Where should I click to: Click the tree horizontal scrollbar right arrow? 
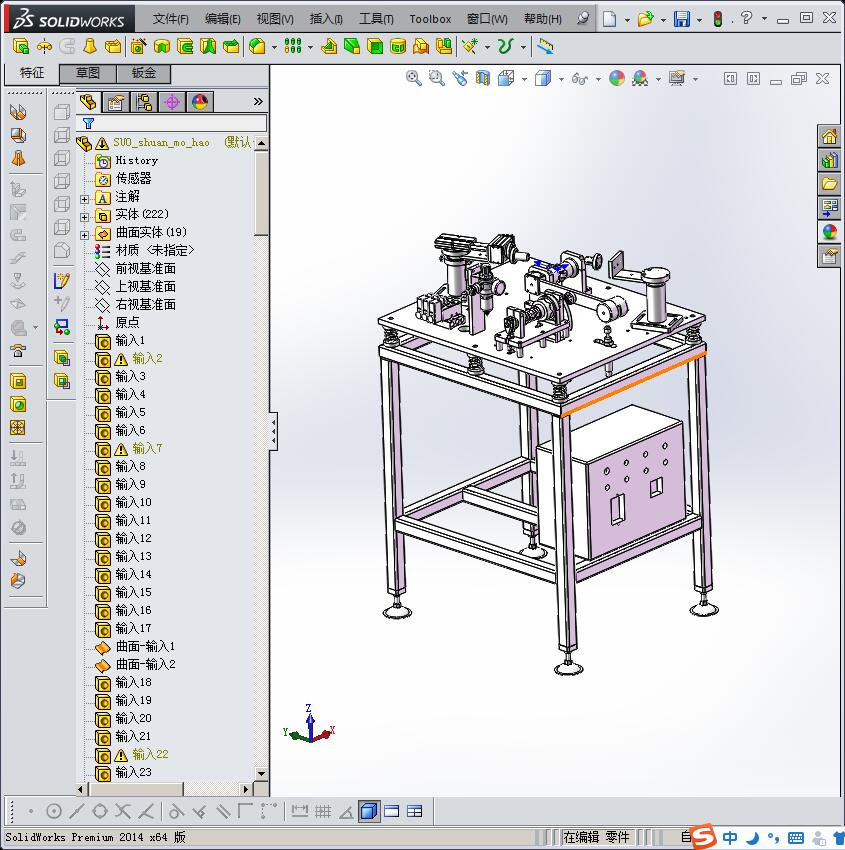(x=246, y=789)
